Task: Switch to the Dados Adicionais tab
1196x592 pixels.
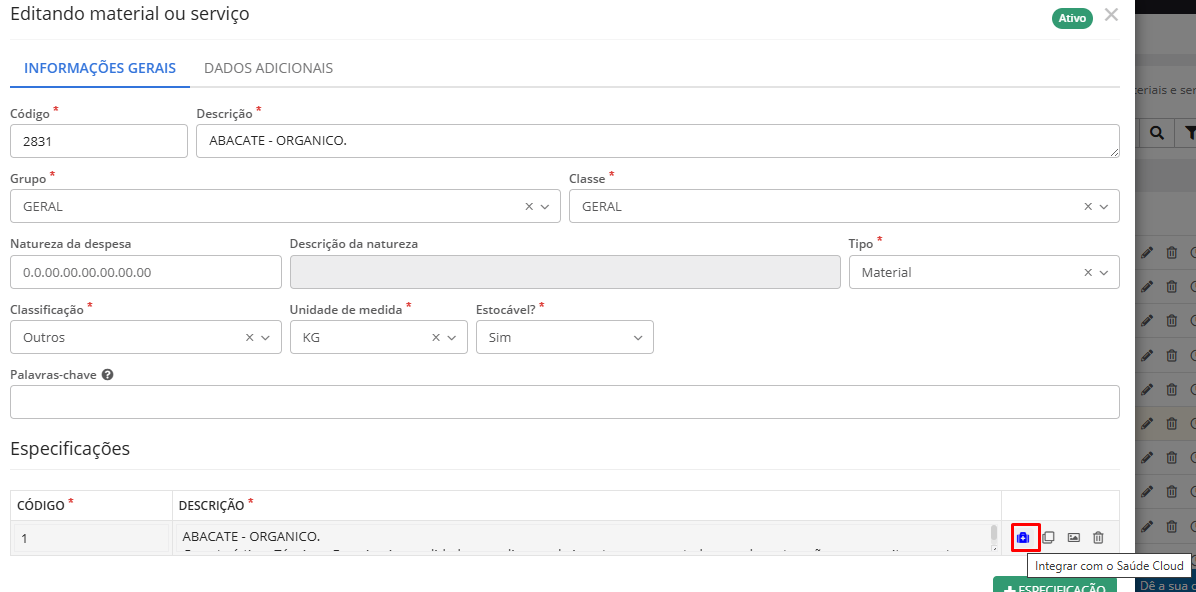Action: [268, 68]
